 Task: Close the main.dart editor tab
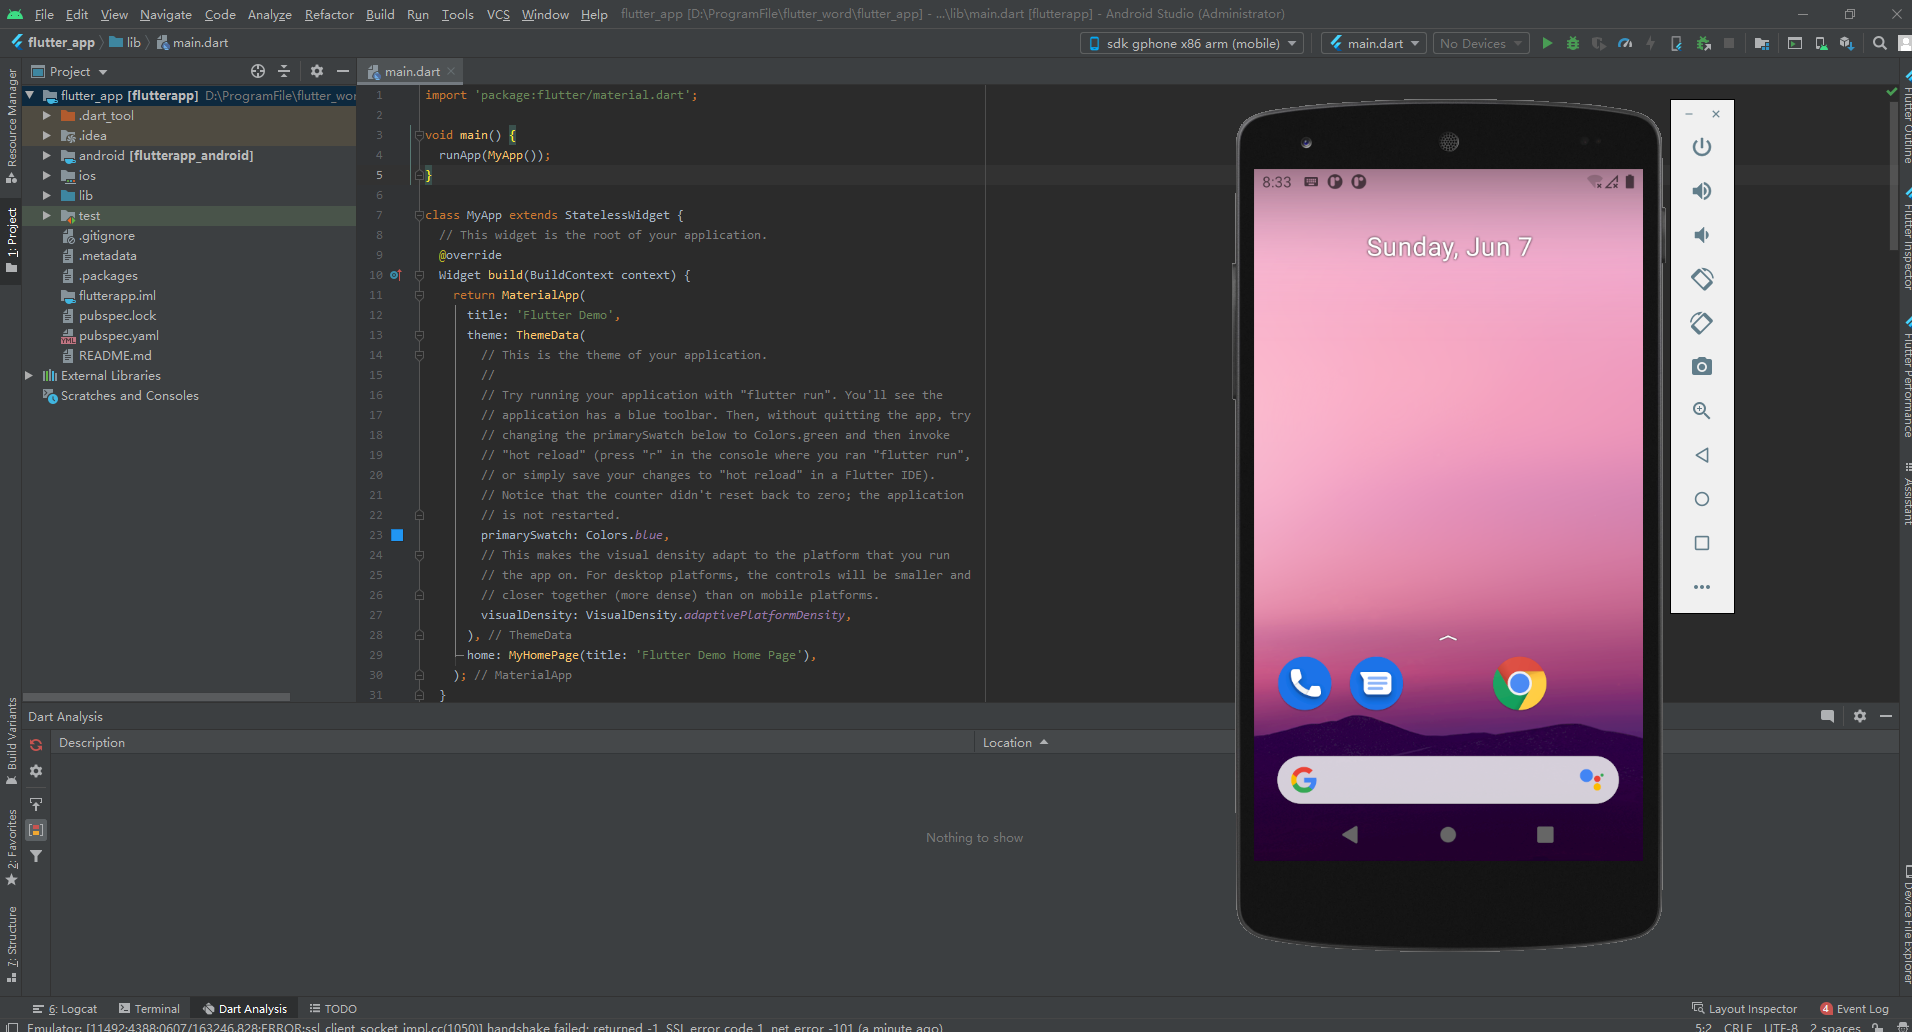pyautogui.click(x=451, y=71)
